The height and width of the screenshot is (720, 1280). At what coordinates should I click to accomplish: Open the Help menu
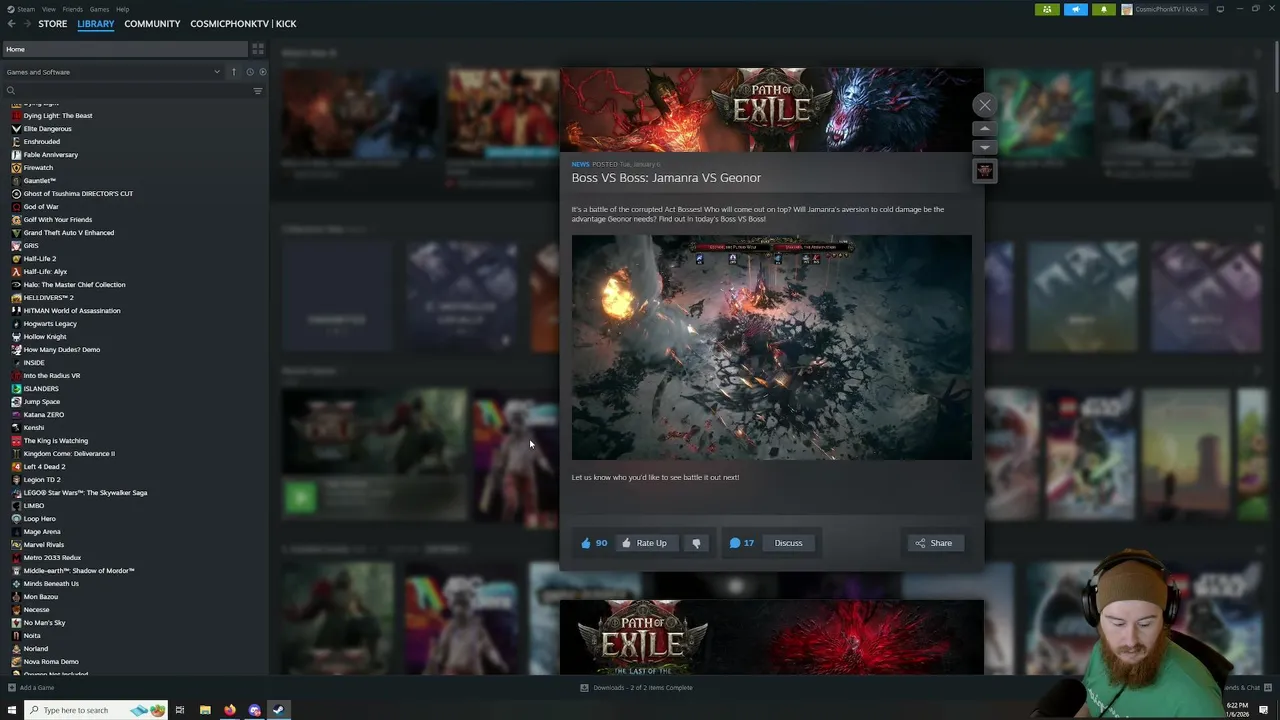click(122, 9)
